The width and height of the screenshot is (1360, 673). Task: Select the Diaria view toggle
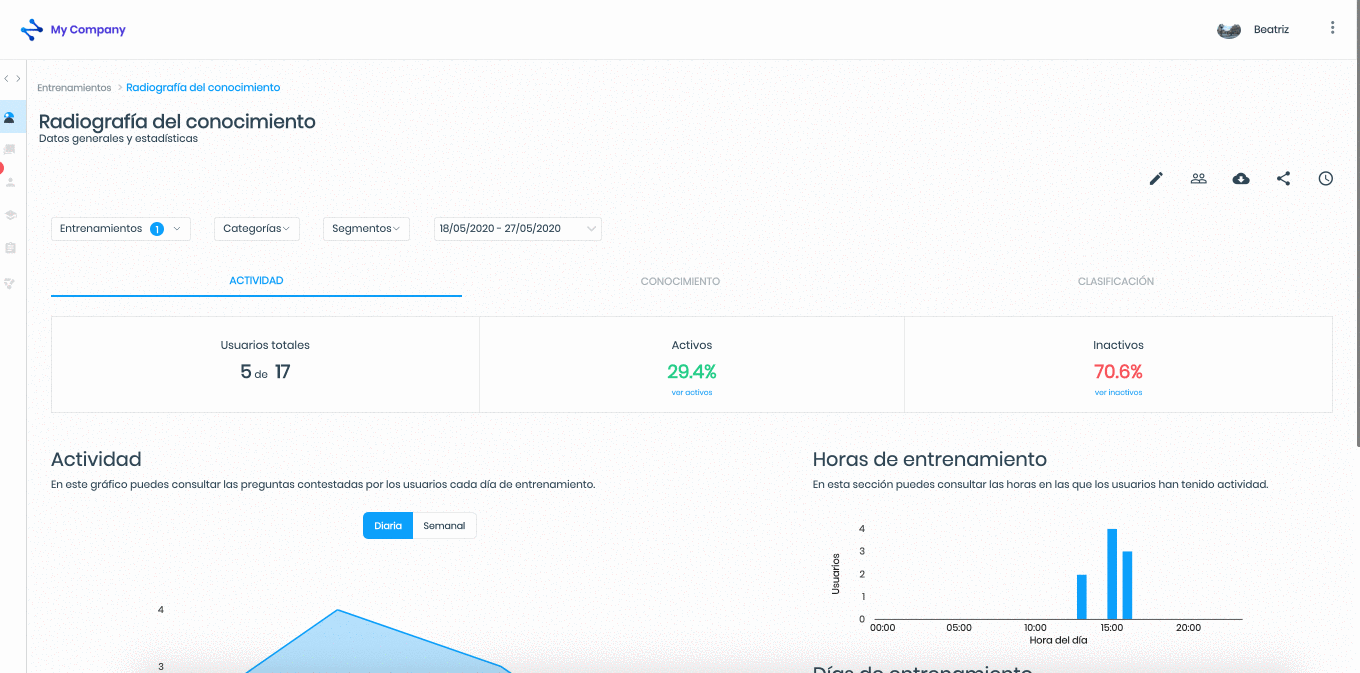388,525
